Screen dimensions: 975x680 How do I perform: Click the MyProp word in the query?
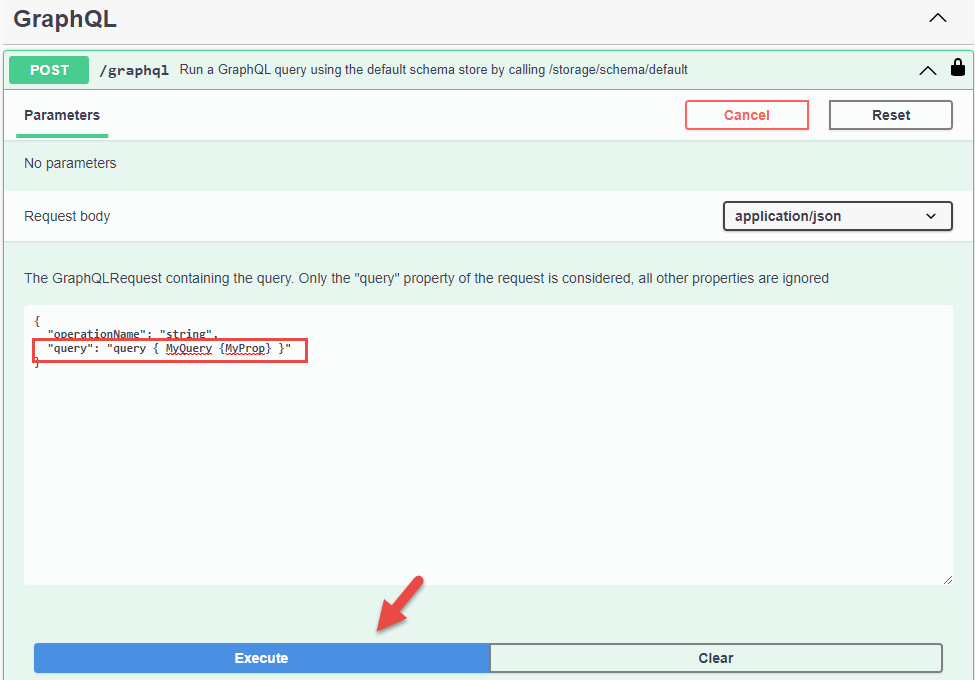click(245, 348)
